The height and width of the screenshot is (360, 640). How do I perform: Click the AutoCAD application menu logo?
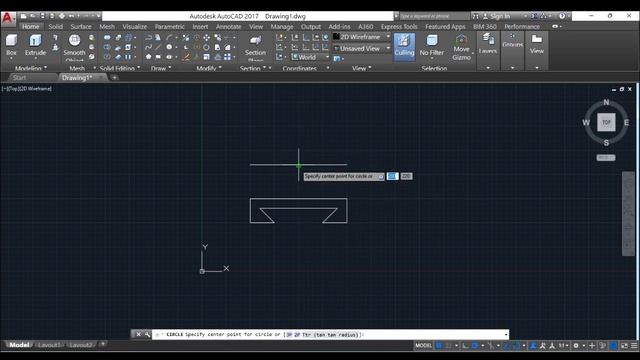coord(8,18)
